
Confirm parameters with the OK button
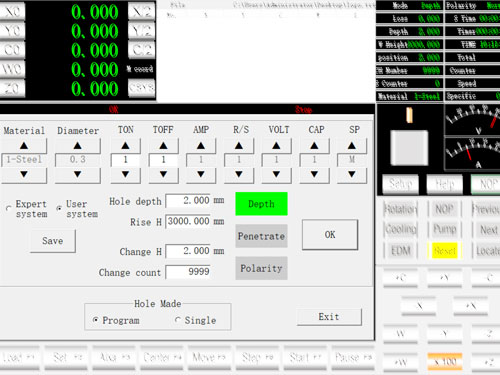[330, 235]
